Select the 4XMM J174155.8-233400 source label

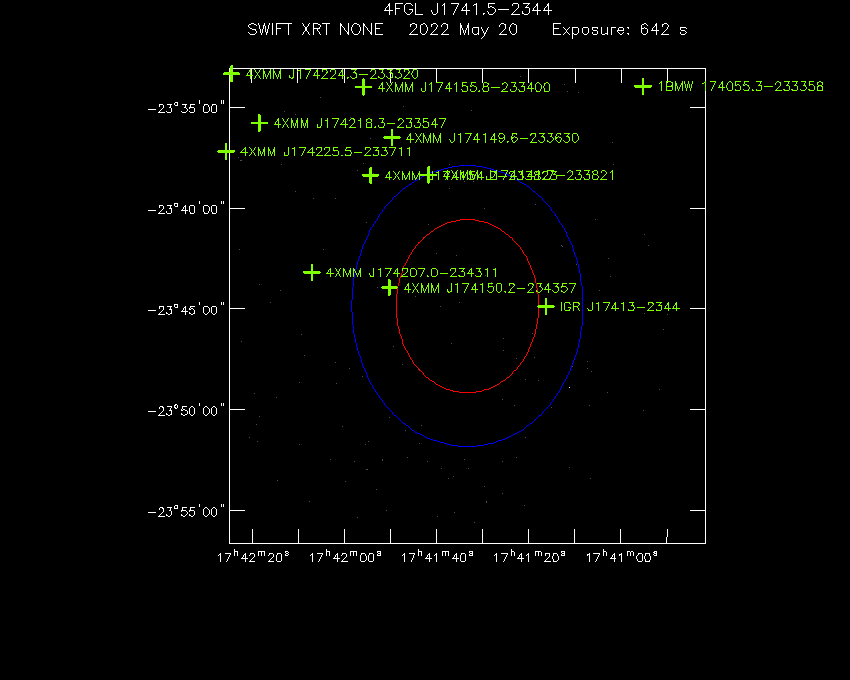coord(464,87)
